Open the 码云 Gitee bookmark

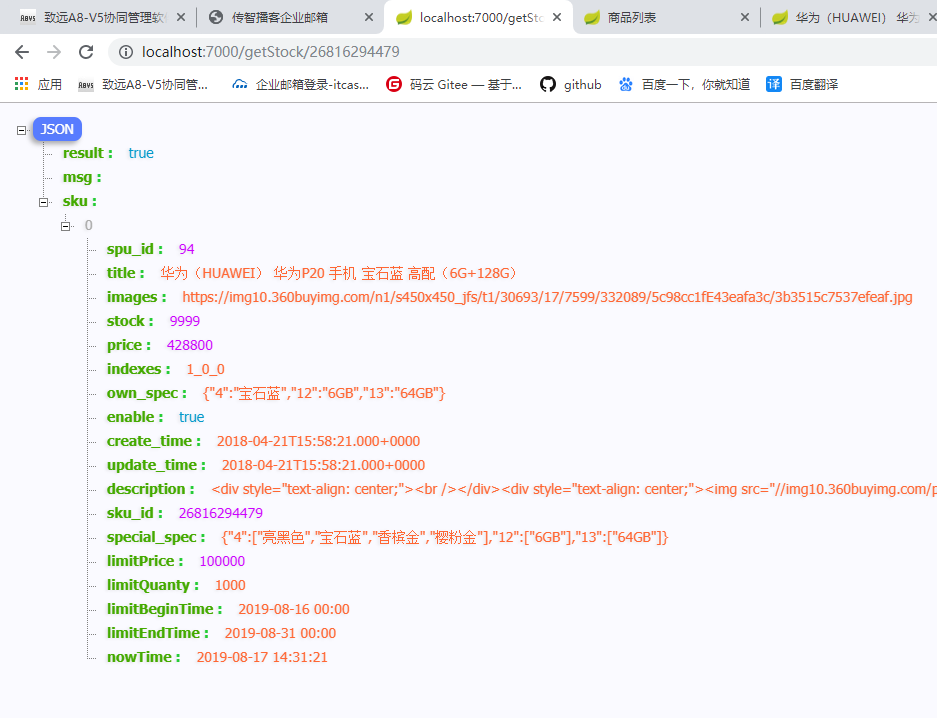pos(454,84)
